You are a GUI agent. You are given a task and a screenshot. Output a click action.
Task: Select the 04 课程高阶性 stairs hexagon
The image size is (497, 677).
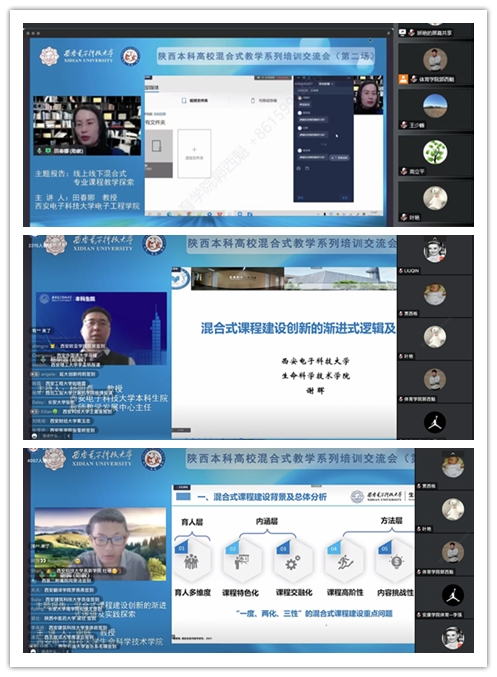click(344, 560)
